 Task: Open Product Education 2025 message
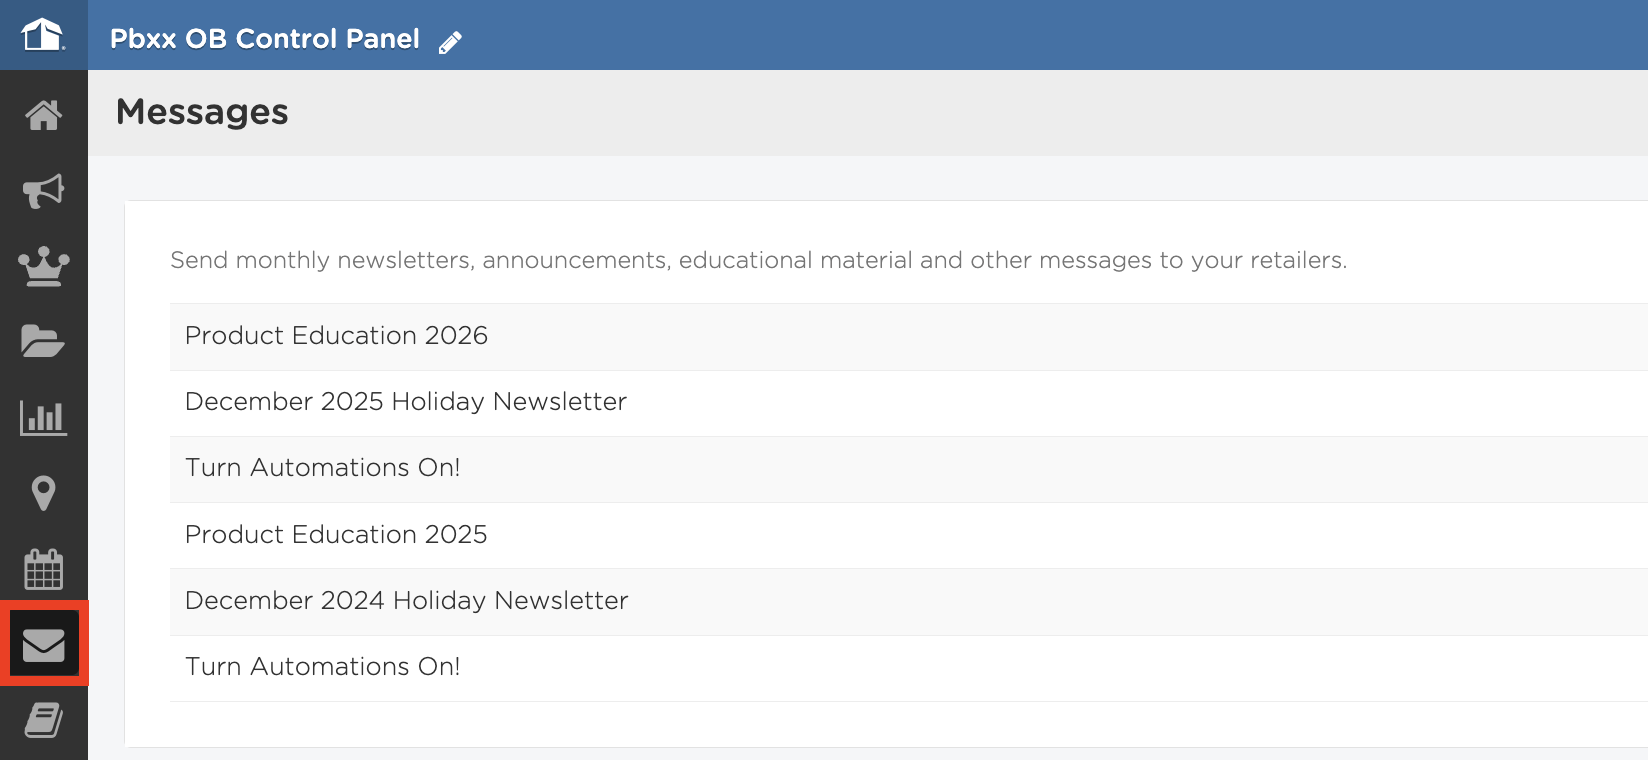pos(908,535)
